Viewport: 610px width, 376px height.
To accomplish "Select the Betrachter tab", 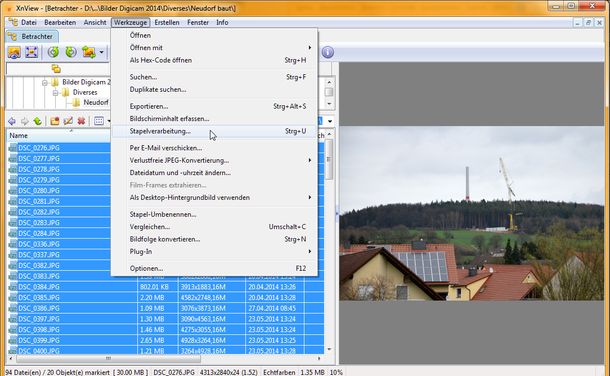I will pos(32,37).
